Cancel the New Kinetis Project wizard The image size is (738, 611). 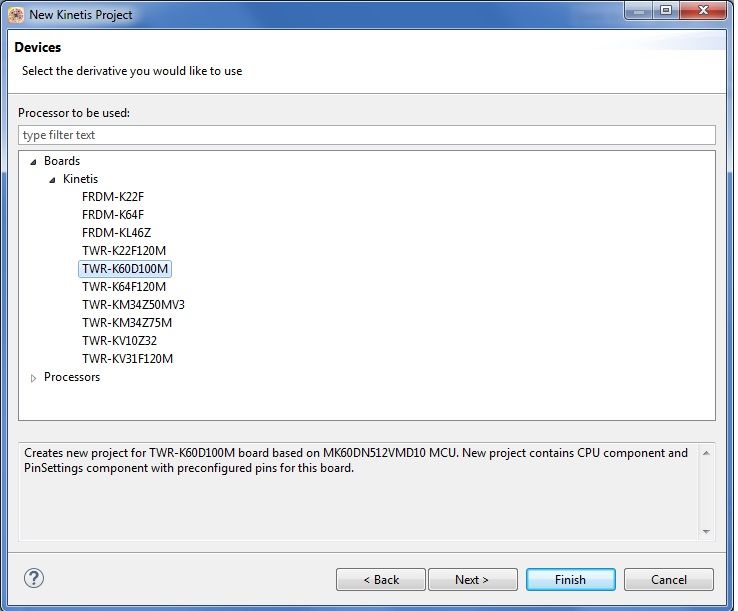coord(669,579)
